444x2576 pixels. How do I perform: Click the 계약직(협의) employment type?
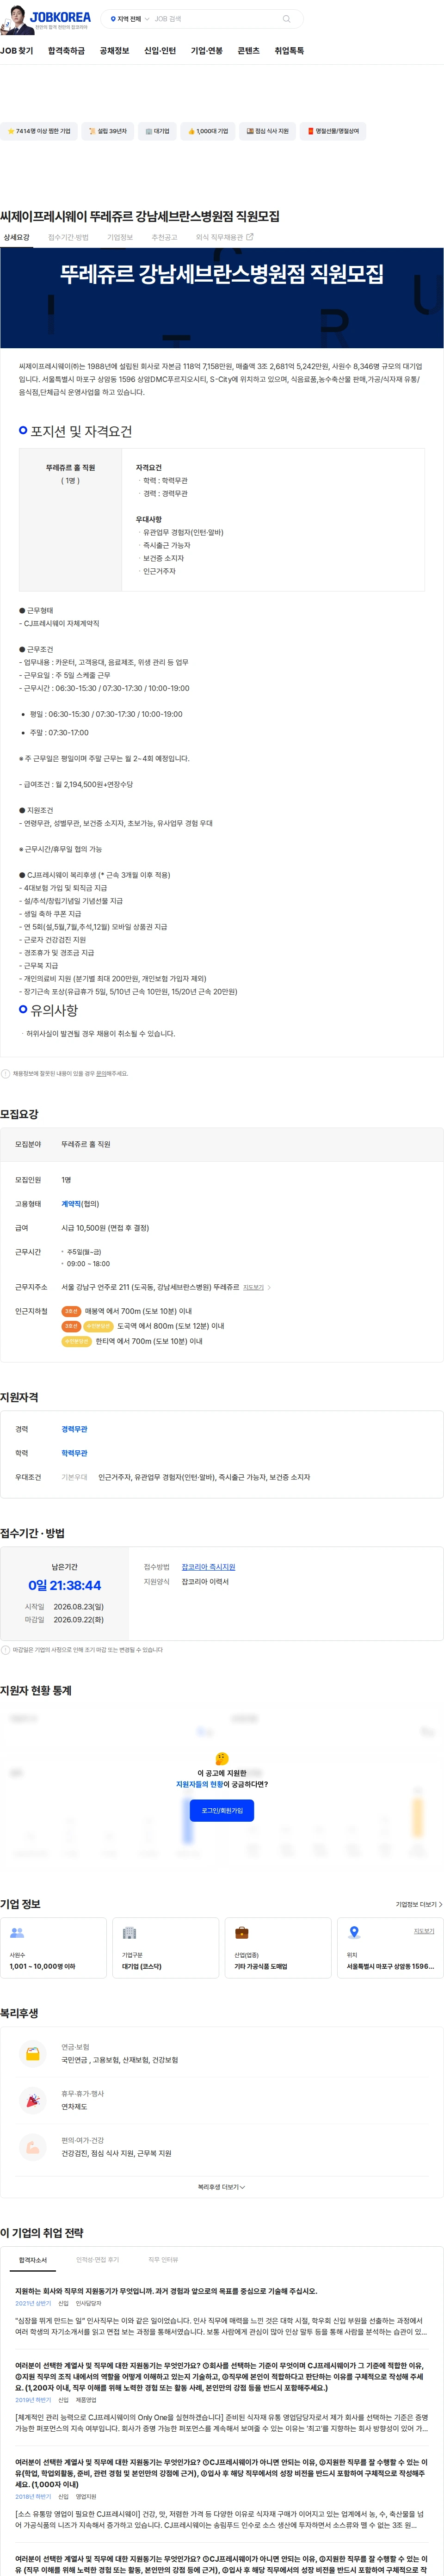click(x=80, y=1203)
